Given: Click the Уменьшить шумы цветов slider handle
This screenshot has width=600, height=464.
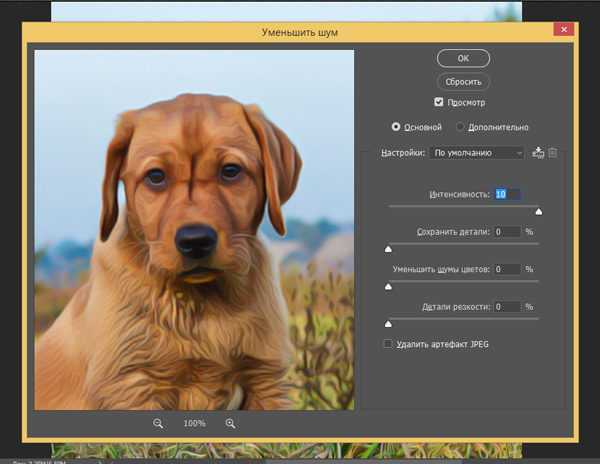Looking at the screenshot, I should click(x=388, y=287).
